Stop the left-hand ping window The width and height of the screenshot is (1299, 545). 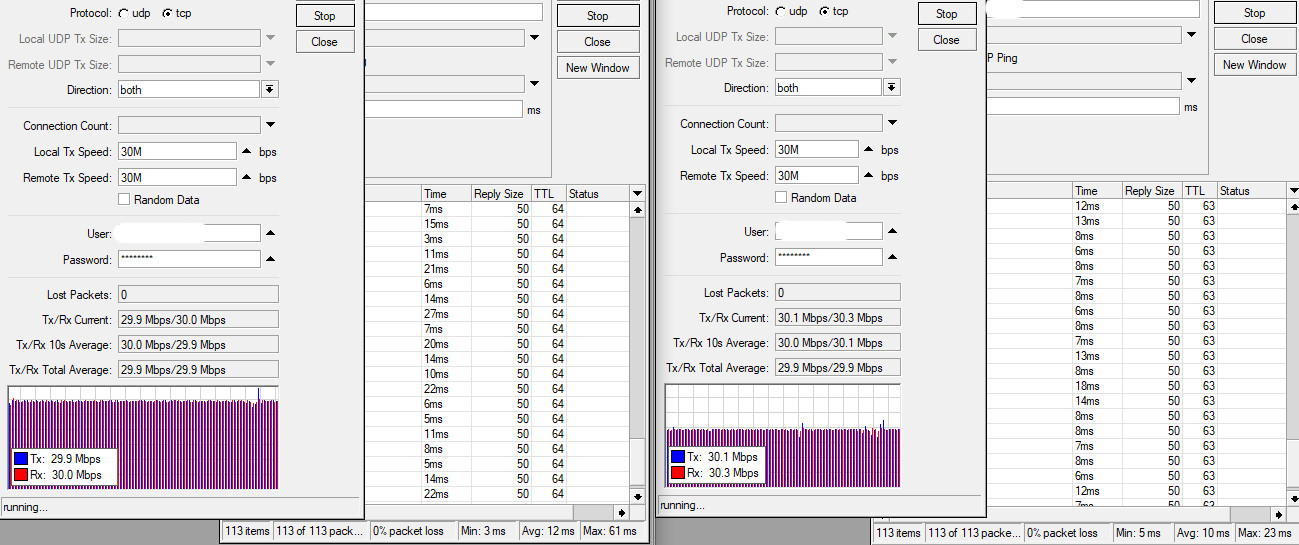[598, 16]
